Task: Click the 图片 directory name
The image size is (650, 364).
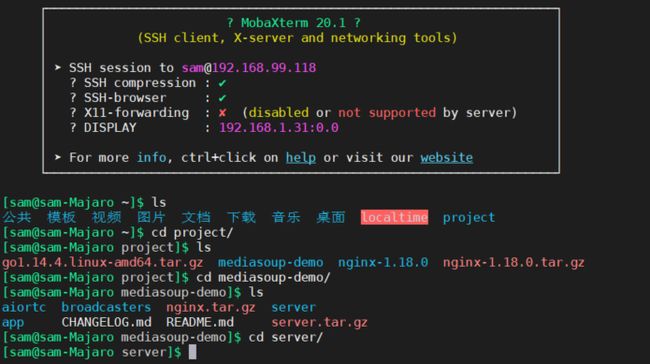Action: click(x=151, y=217)
